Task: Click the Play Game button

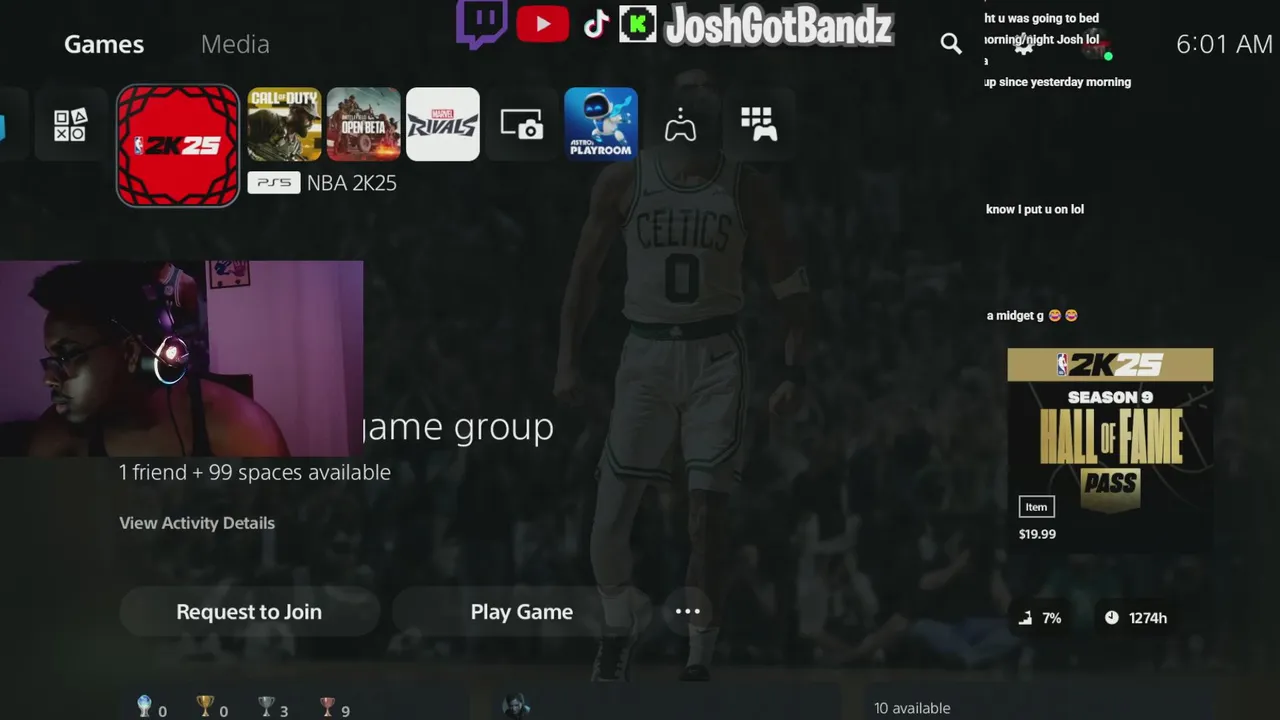Action: pyautogui.click(x=522, y=612)
